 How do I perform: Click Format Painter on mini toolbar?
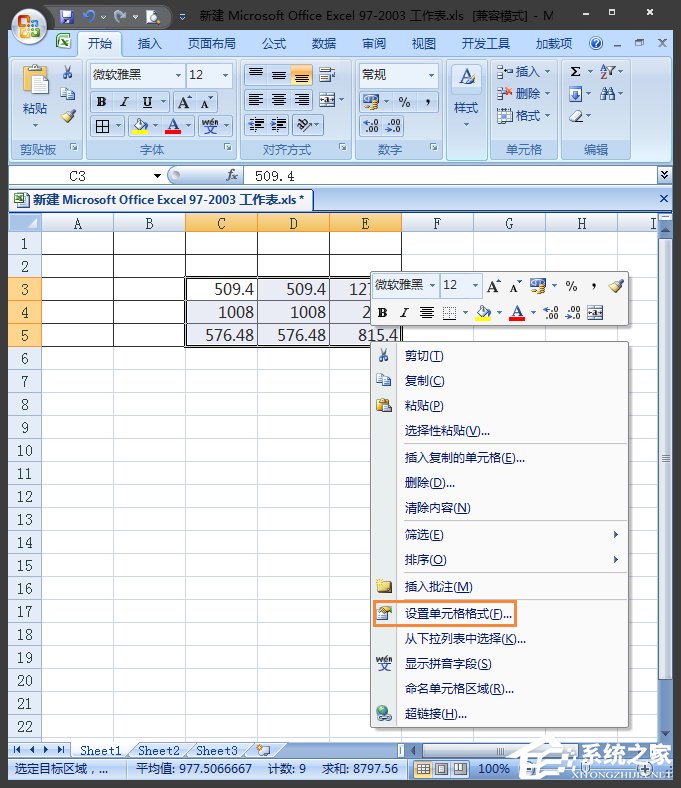(616, 286)
